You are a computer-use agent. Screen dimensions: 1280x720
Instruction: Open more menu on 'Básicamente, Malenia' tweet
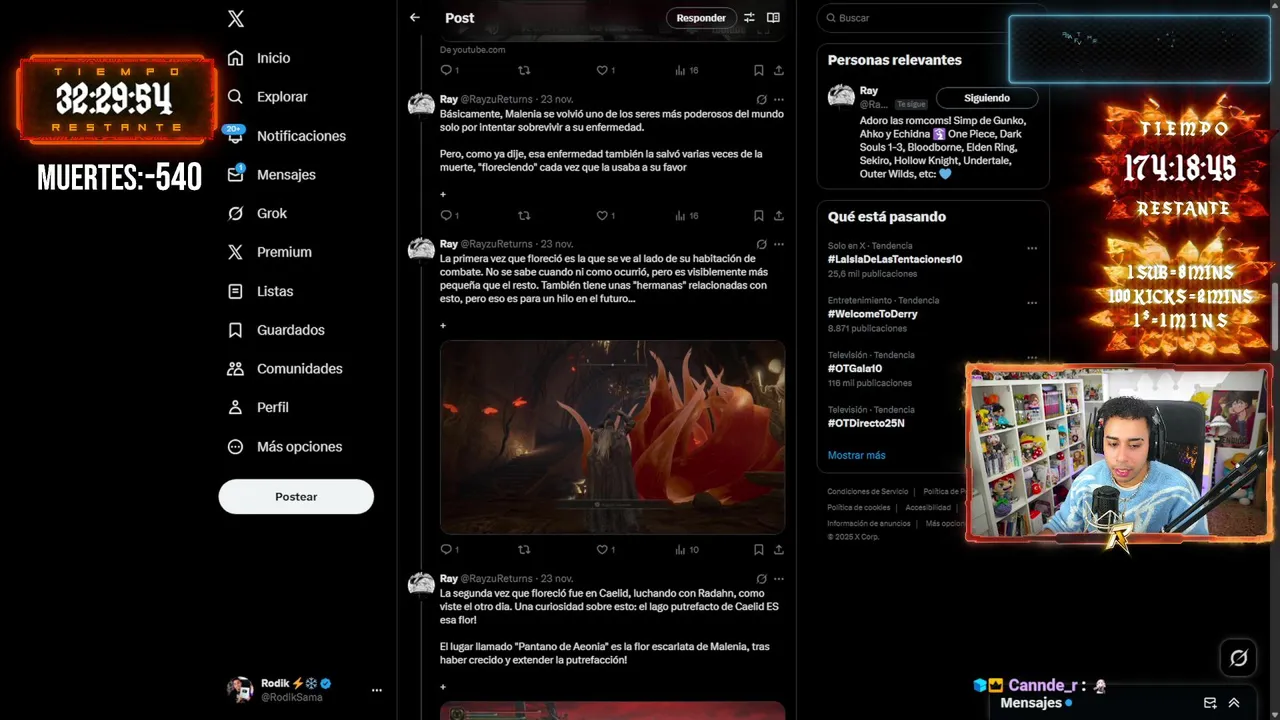(x=779, y=100)
